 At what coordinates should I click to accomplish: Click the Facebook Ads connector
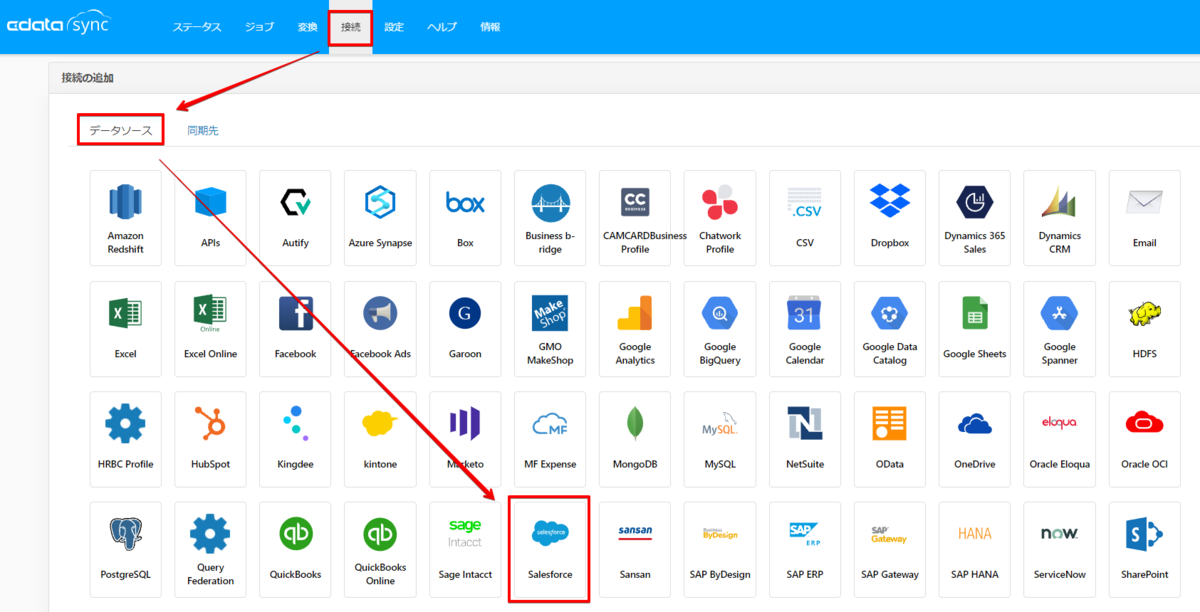coord(381,329)
